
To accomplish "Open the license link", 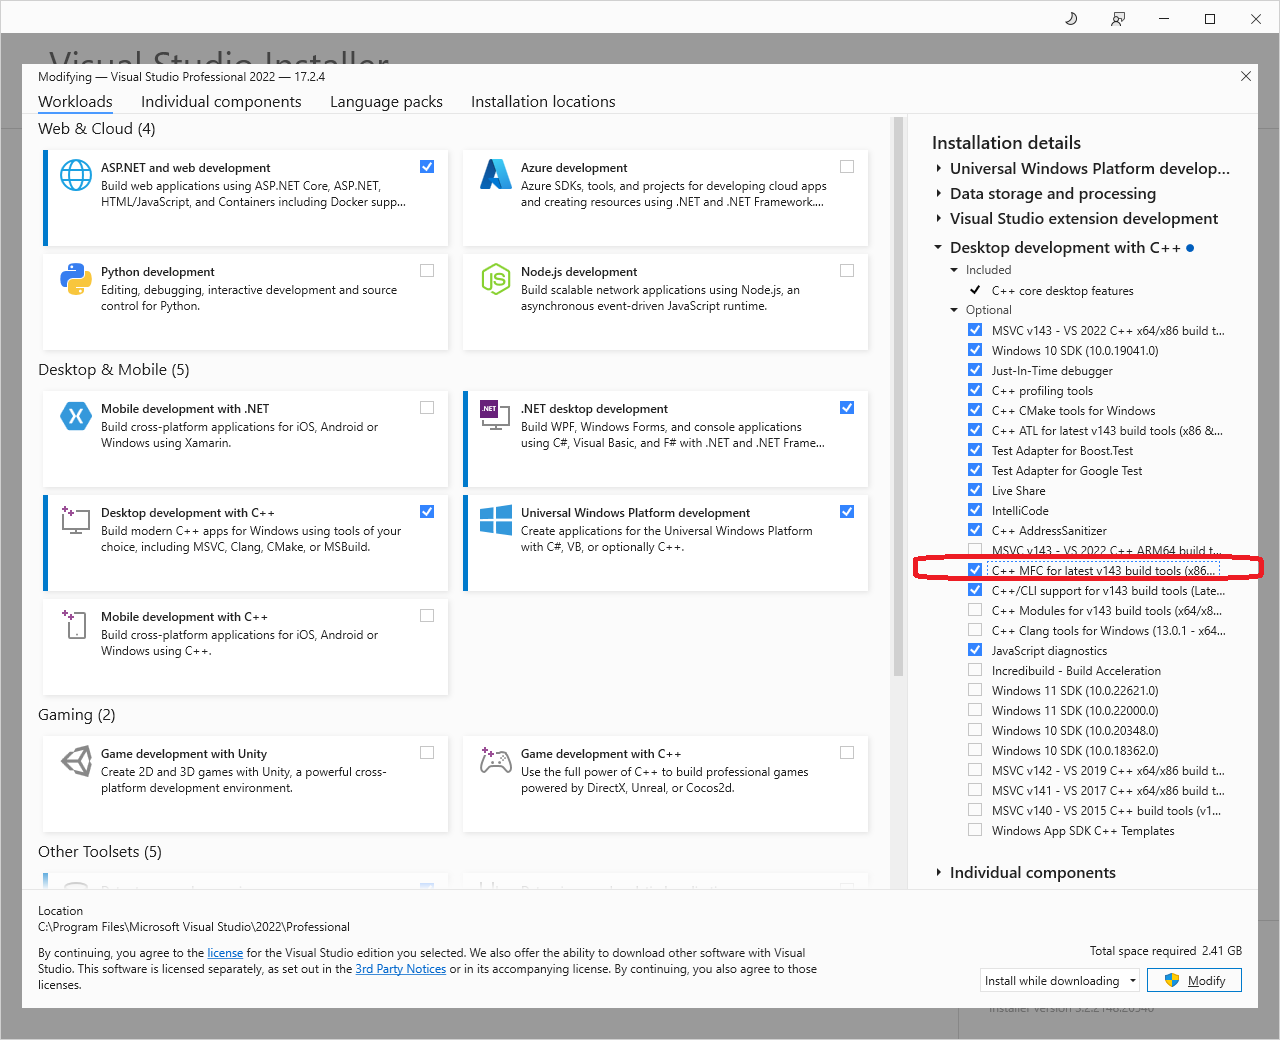I will click(x=225, y=953).
